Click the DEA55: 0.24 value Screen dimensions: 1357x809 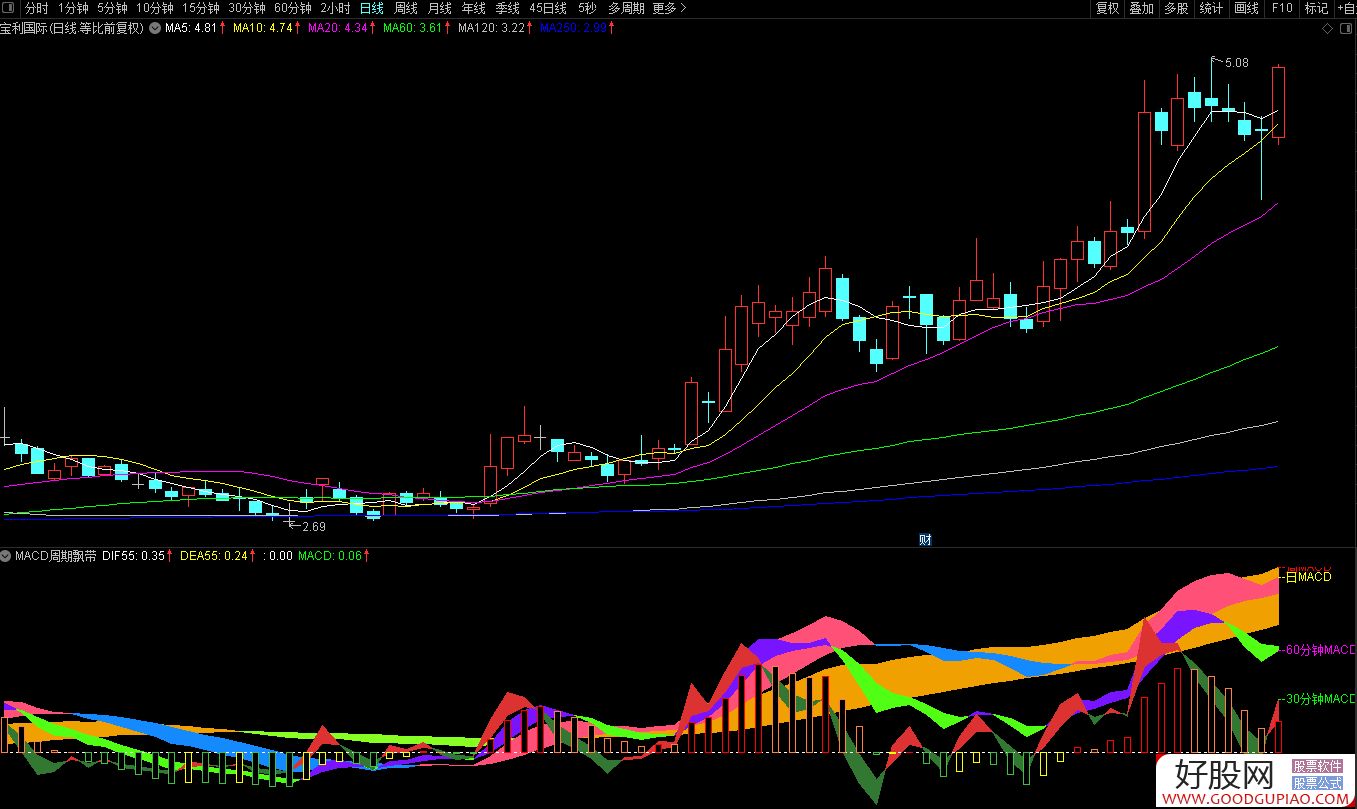click(213, 555)
